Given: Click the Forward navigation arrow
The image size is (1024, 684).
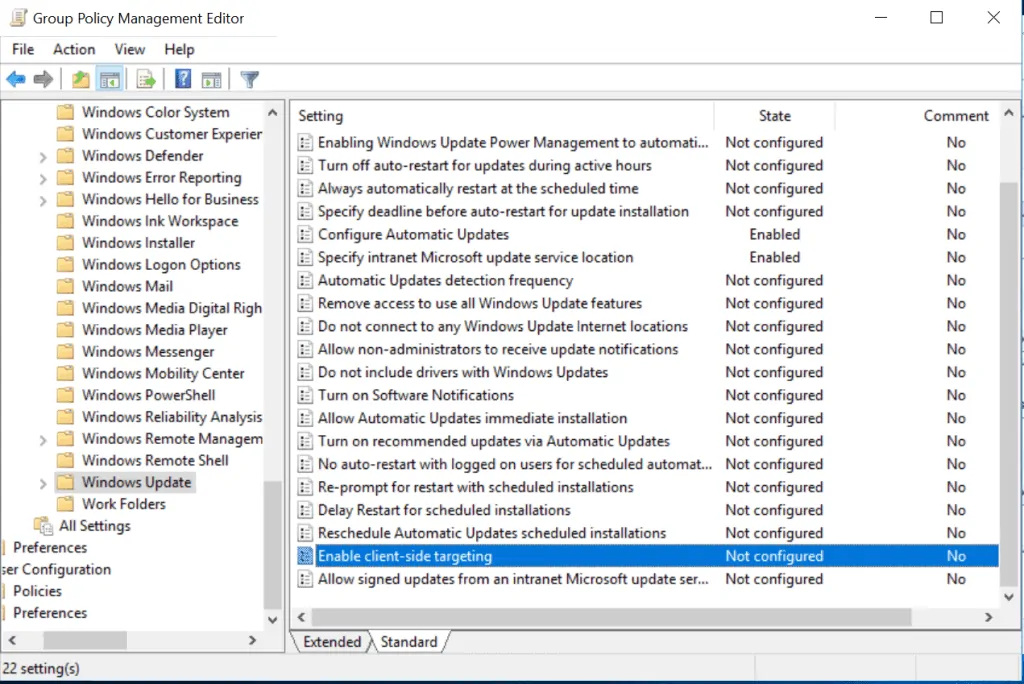Looking at the screenshot, I should (x=44, y=79).
